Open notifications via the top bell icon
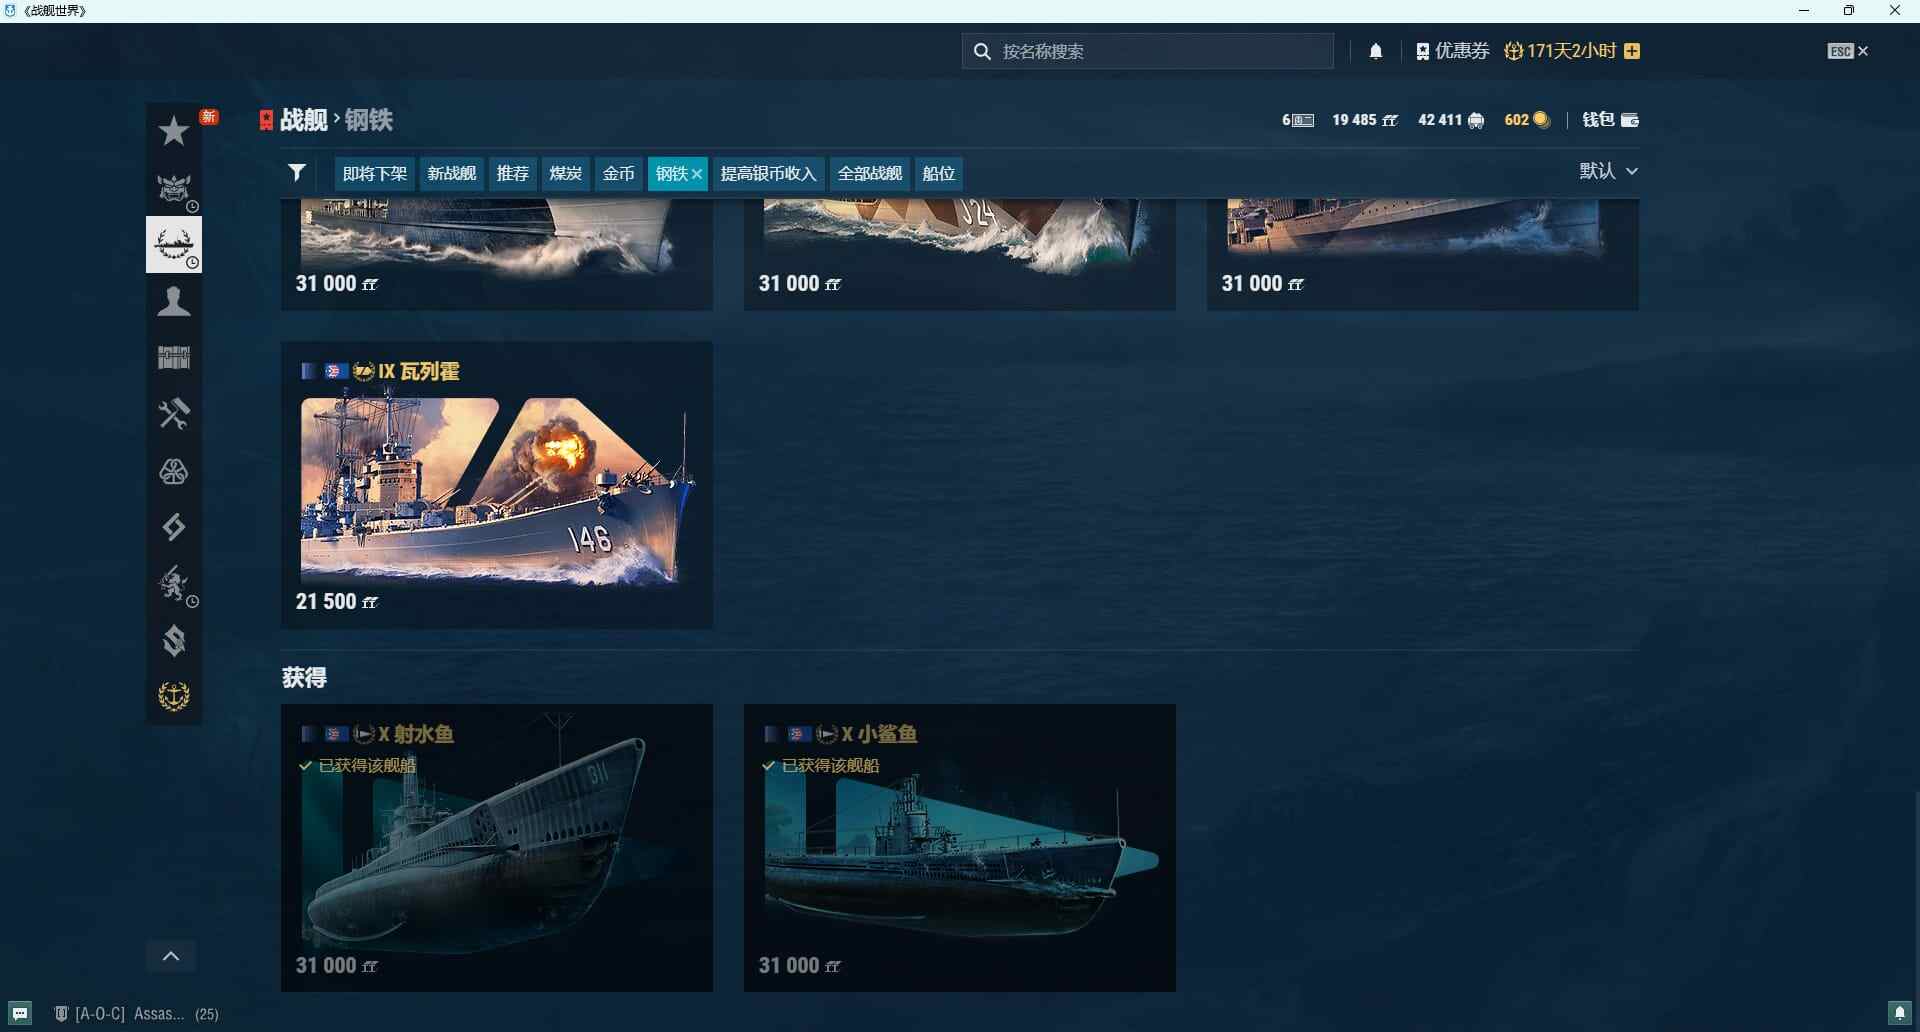Viewport: 1920px width, 1032px height. [x=1376, y=51]
